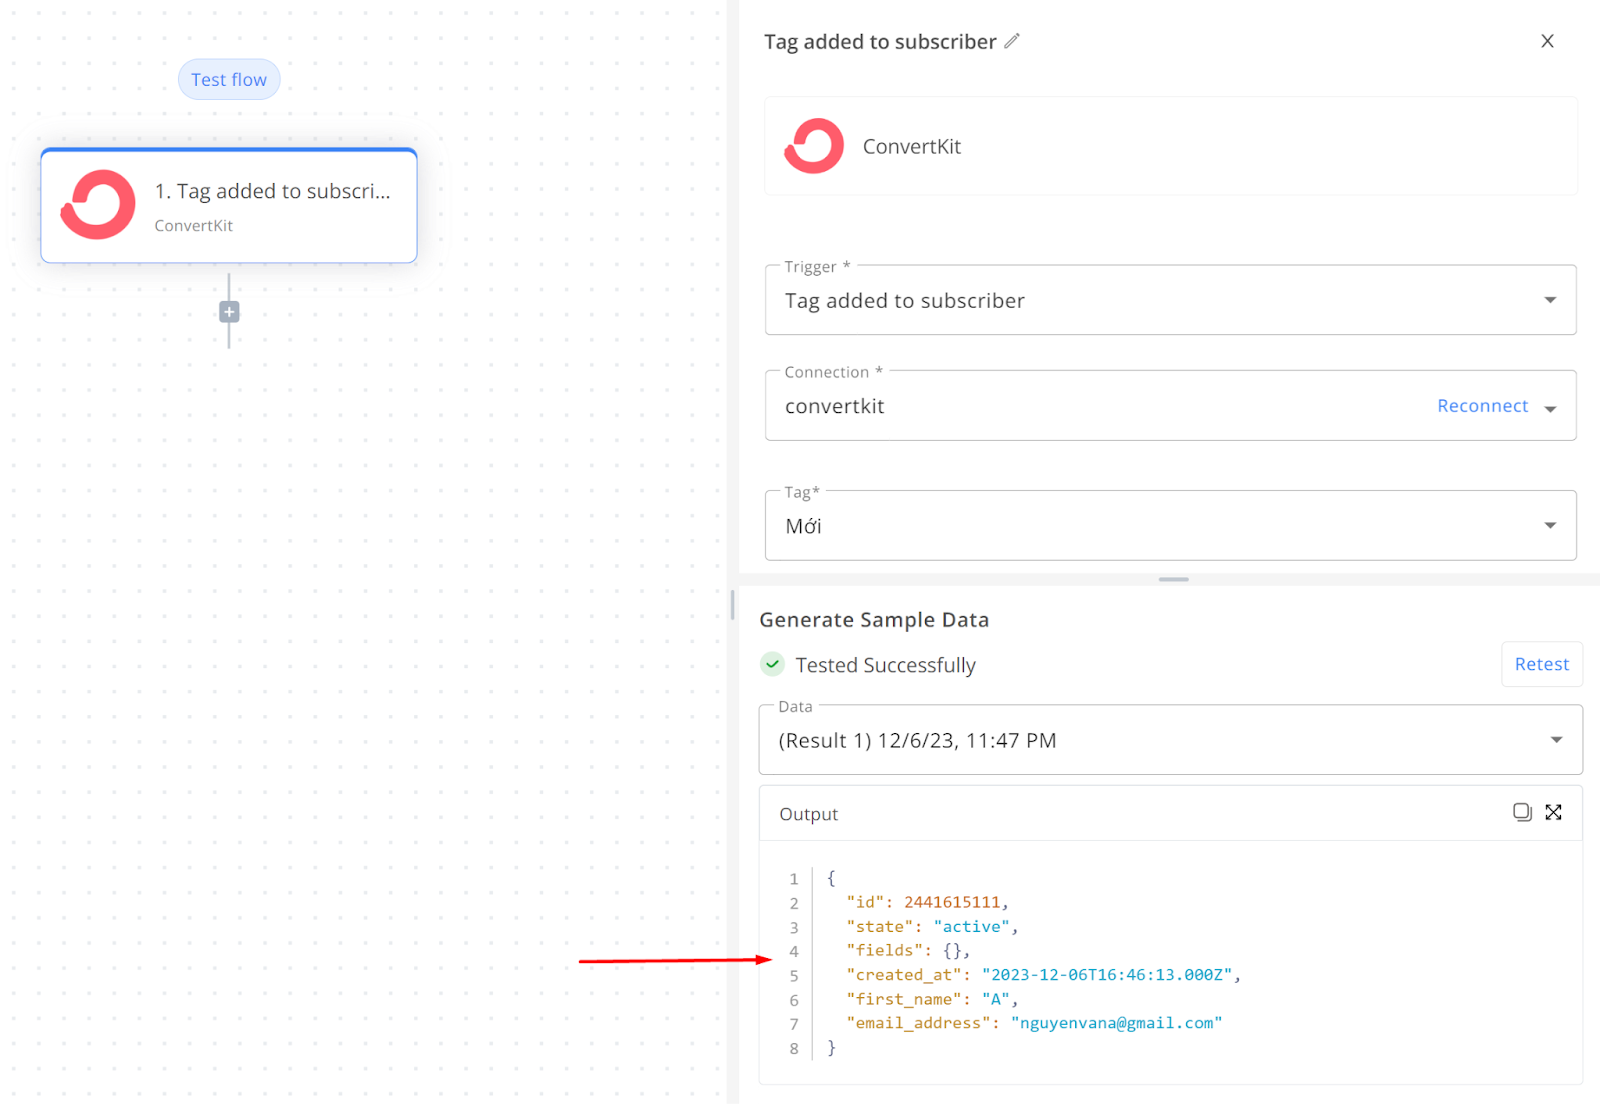Click the ConvertKit app name in panel
Screen dimensions: 1600x1104
tap(912, 146)
